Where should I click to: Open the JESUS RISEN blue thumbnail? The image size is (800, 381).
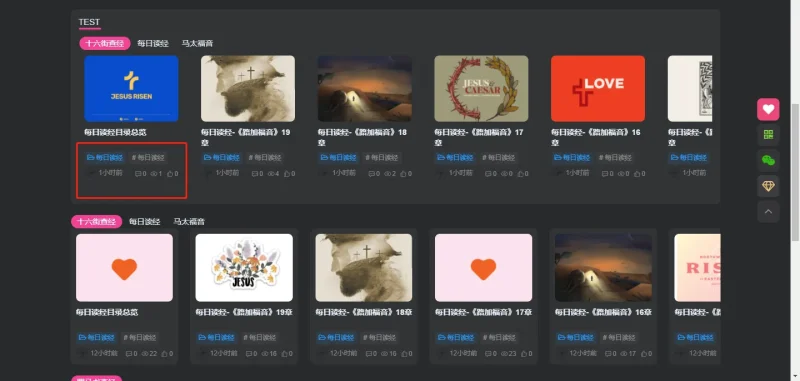point(131,89)
